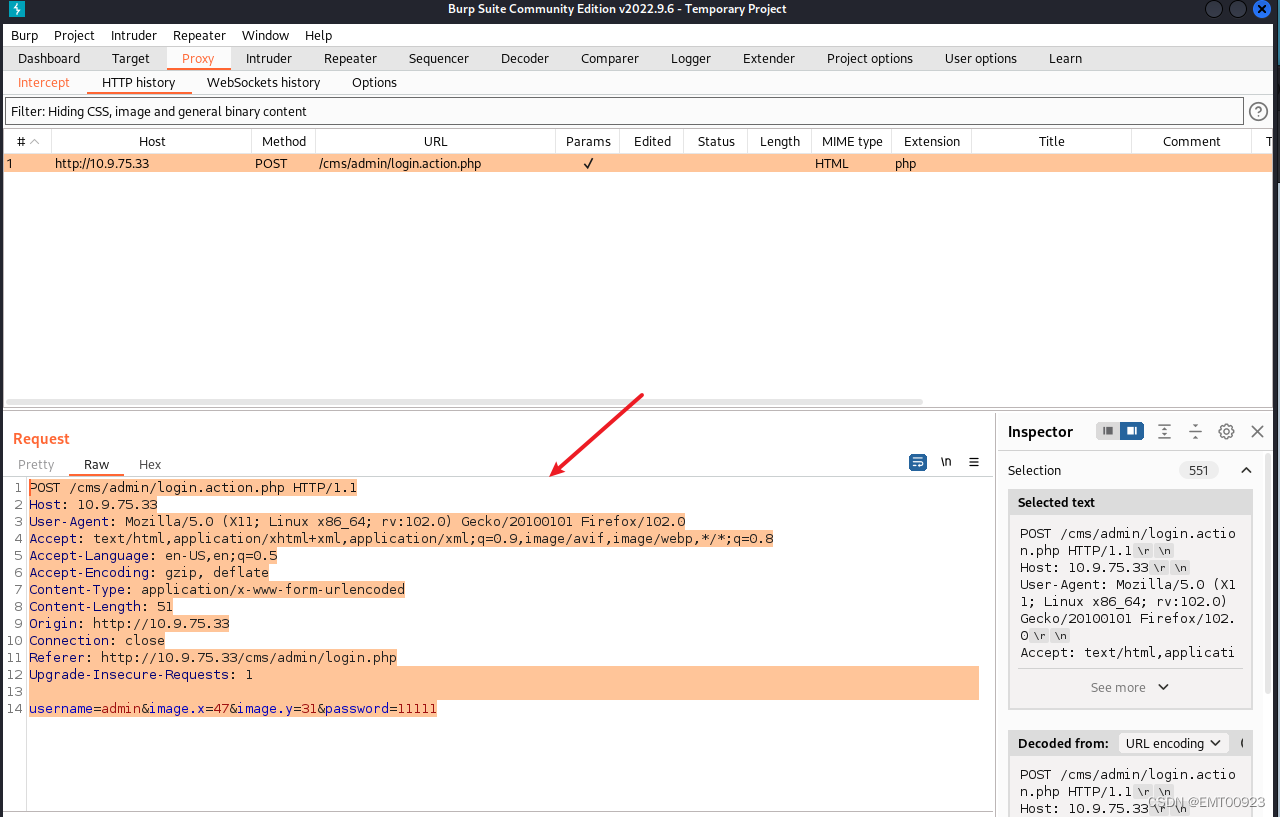Open the Extender tab

pos(769,58)
